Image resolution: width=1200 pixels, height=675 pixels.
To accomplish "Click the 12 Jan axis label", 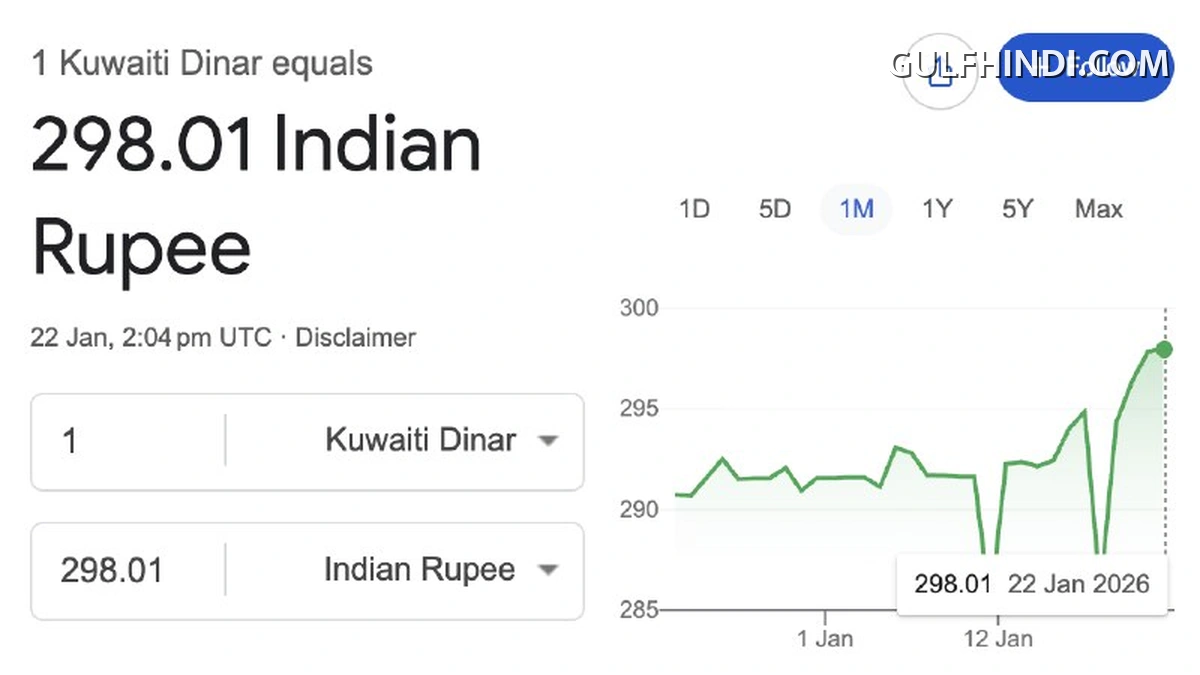I will coord(997,639).
